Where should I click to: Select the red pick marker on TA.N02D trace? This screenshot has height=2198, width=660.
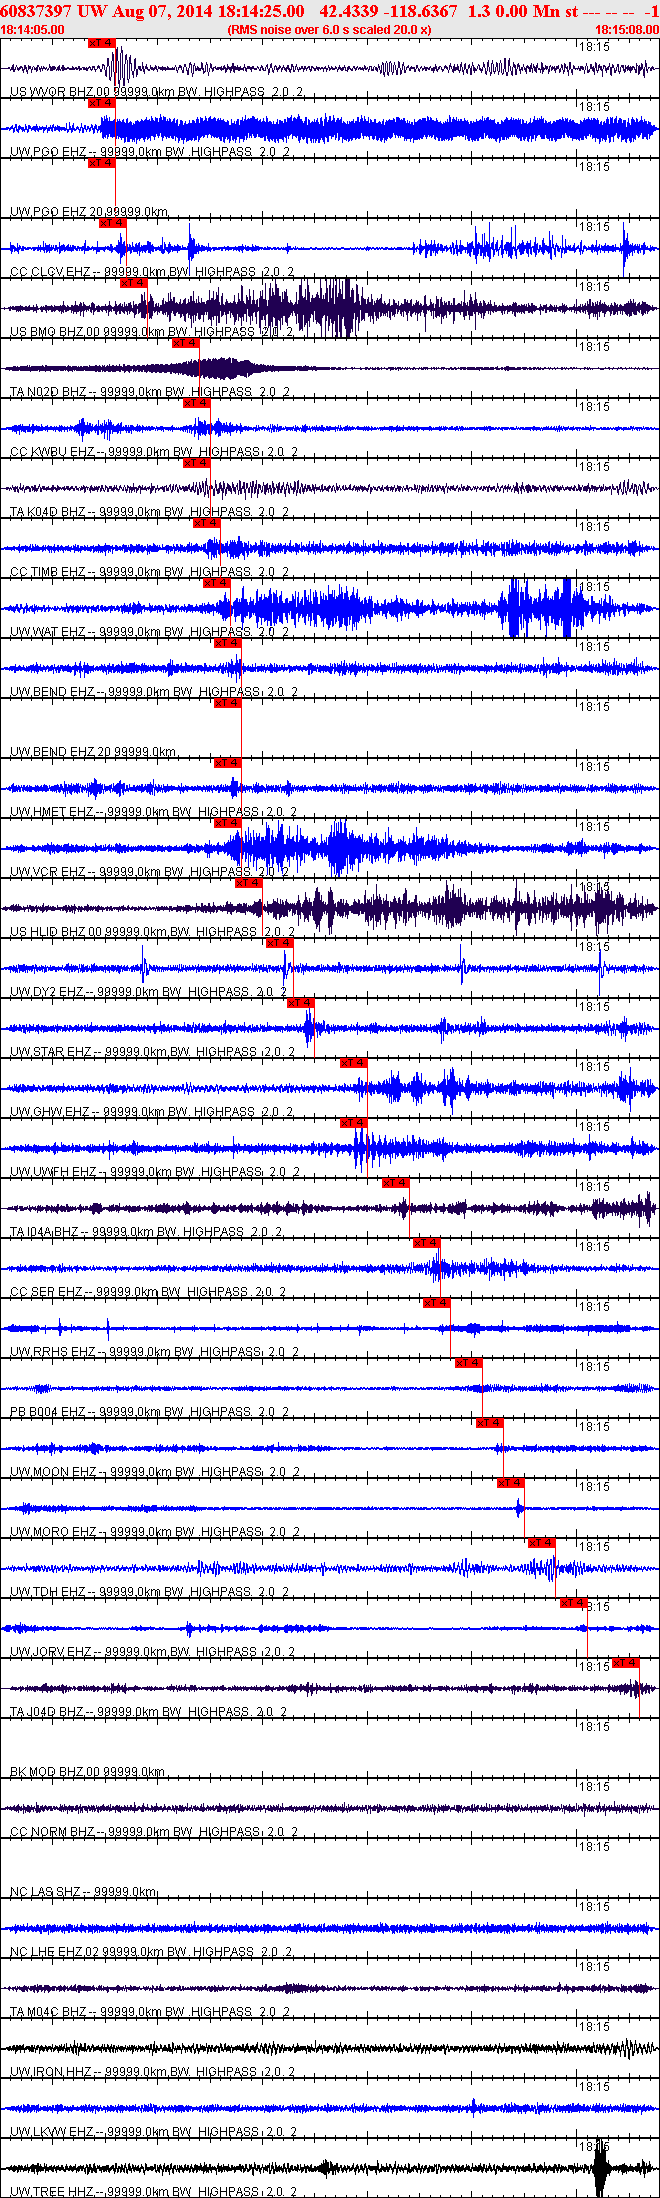pyautogui.click(x=186, y=343)
